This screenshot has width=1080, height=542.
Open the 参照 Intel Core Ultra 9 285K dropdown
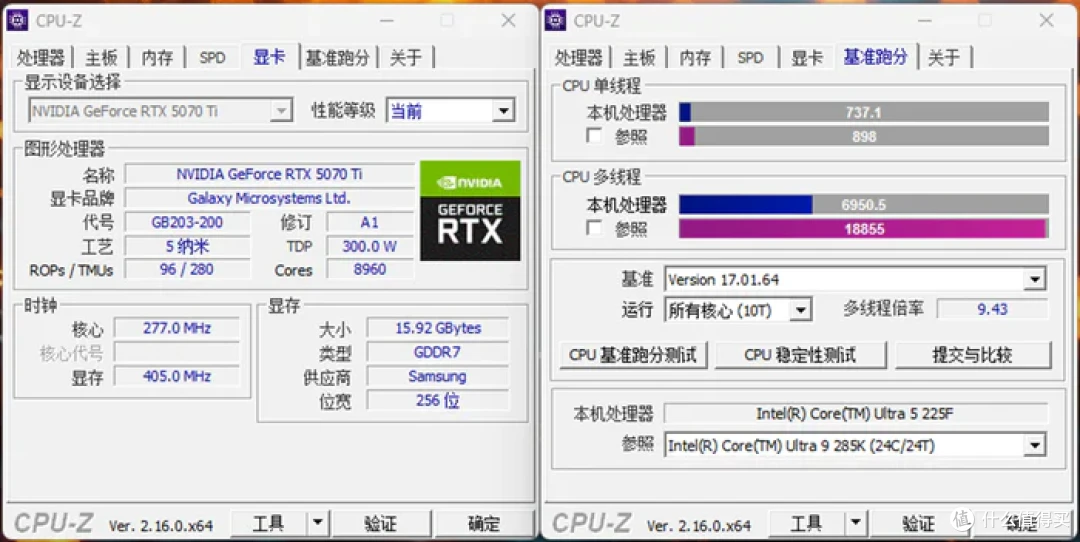coord(855,446)
